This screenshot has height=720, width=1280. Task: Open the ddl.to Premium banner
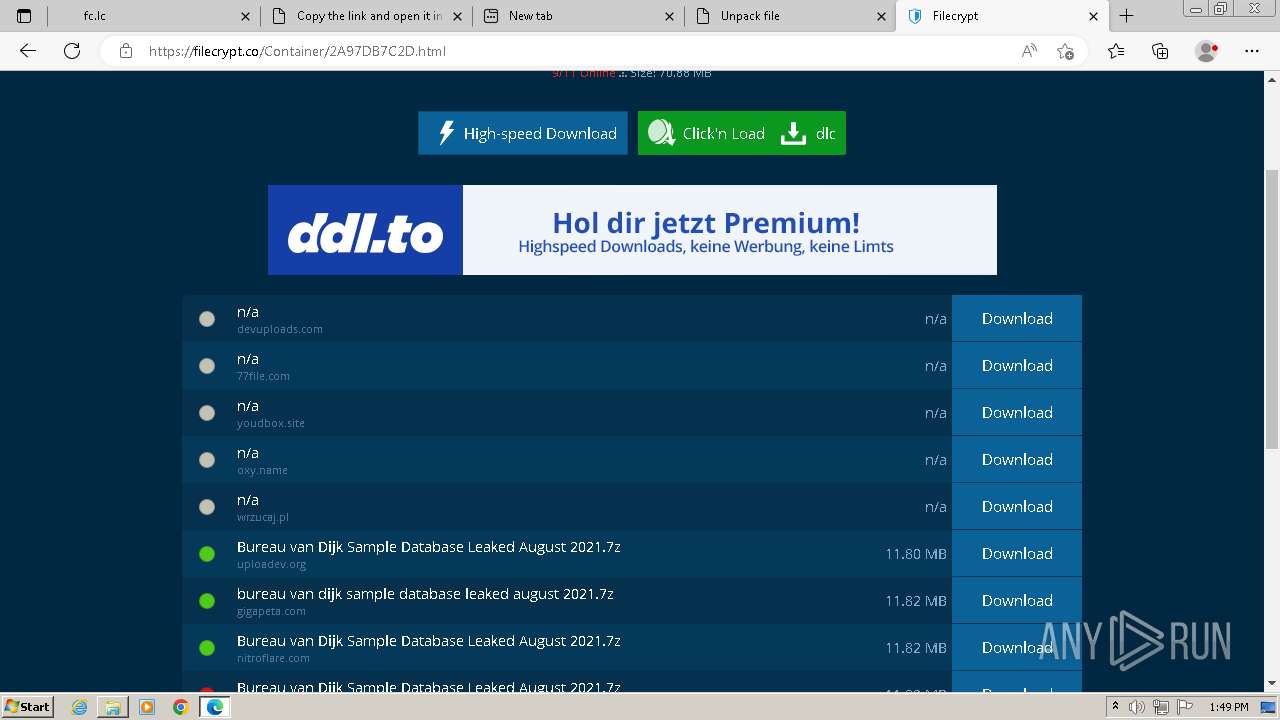(632, 230)
